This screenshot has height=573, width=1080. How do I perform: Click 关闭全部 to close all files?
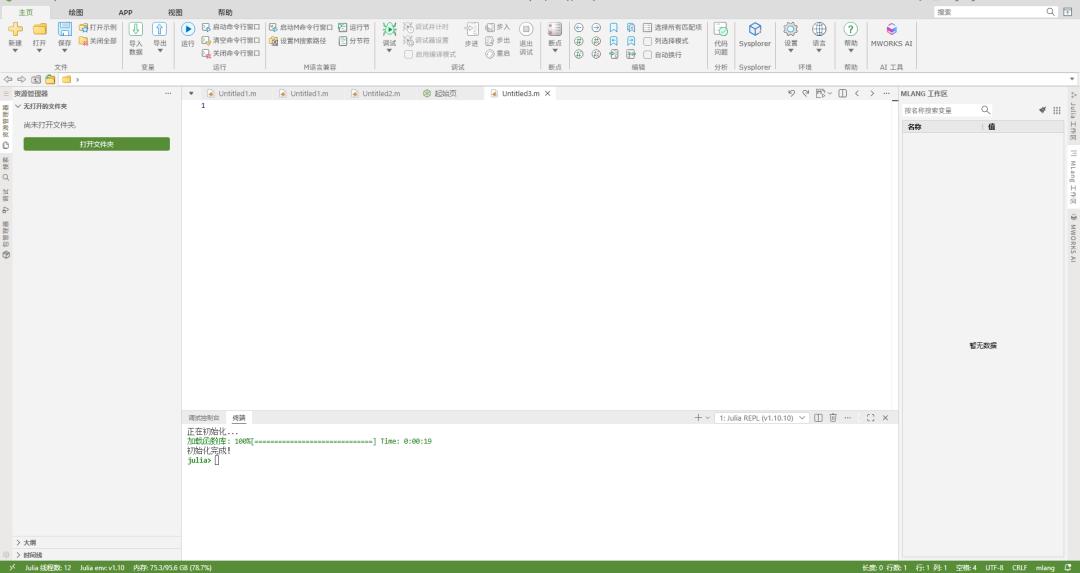(98, 41)
